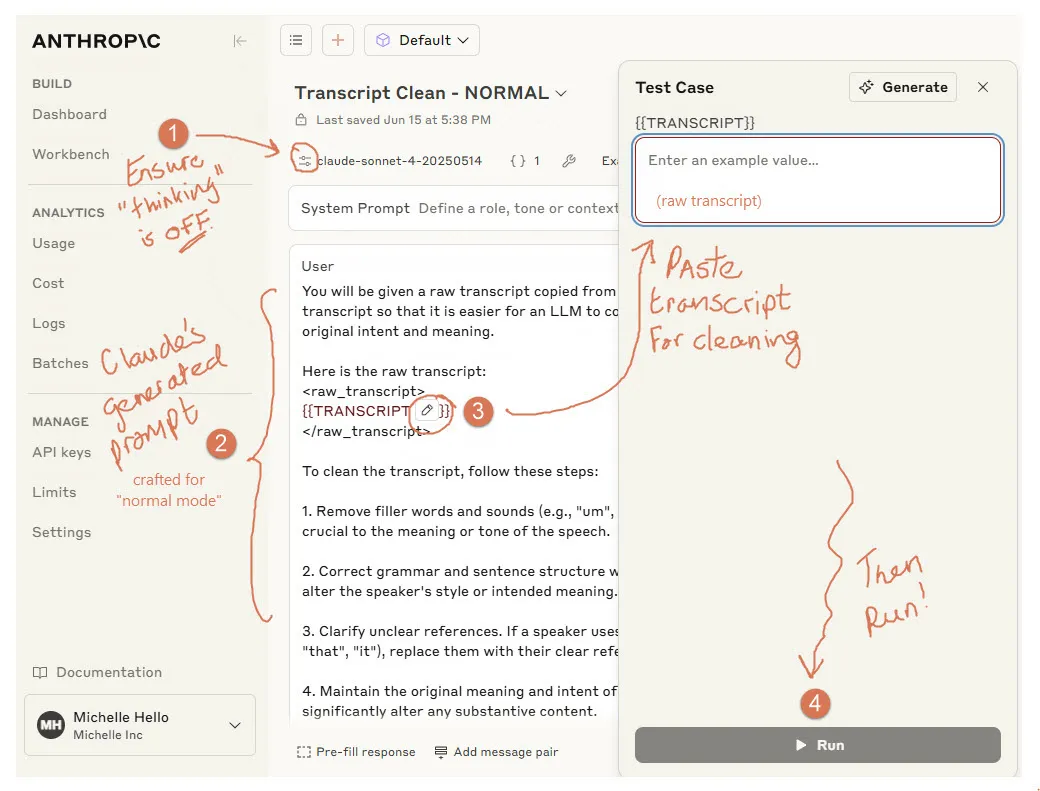Click the pencil edit icon inside TRANSCRIPT variable
This screenshot has width=1040, height=791.
428,410
